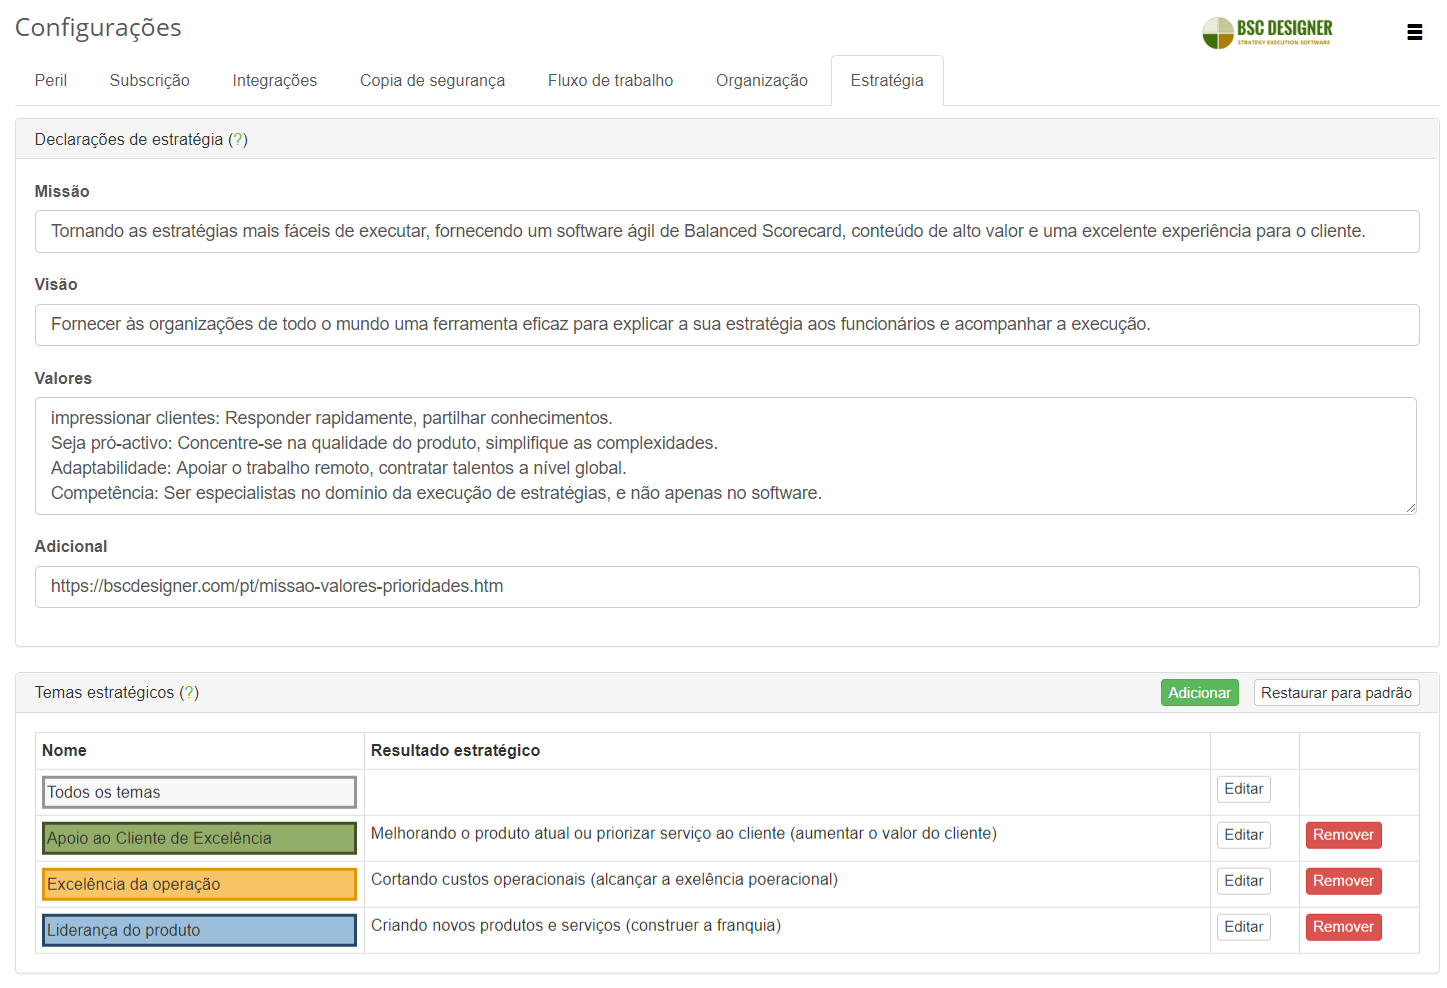Switch to the Peril tab
The width and height of the screenshot is (1447, 988).
51,81
